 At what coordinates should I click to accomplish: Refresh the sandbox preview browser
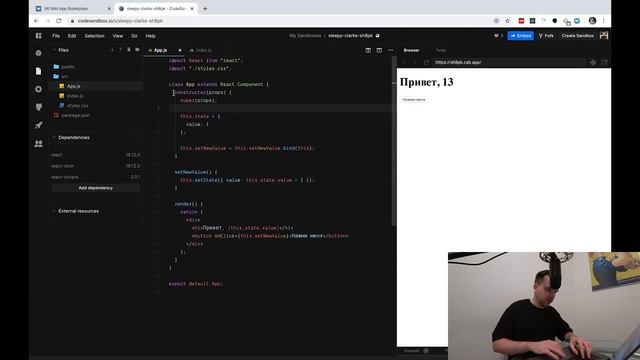(426, 62)
